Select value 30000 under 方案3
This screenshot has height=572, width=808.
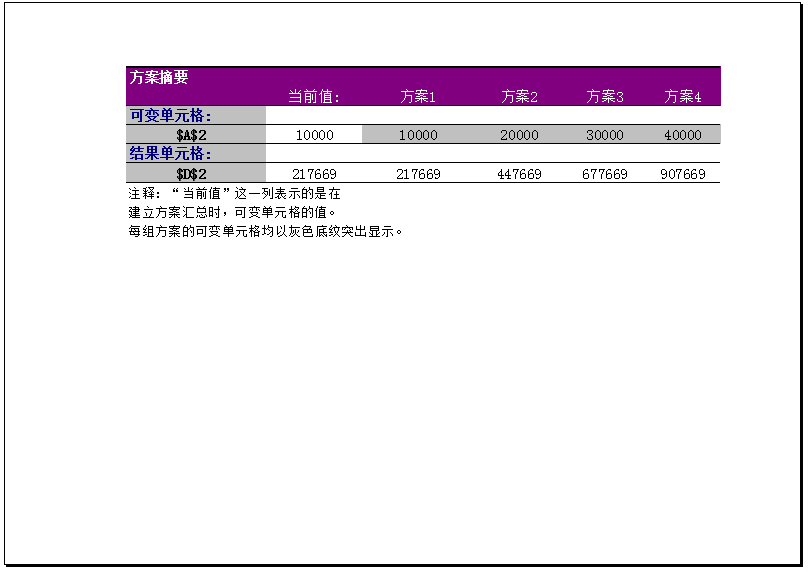(605, 135)
